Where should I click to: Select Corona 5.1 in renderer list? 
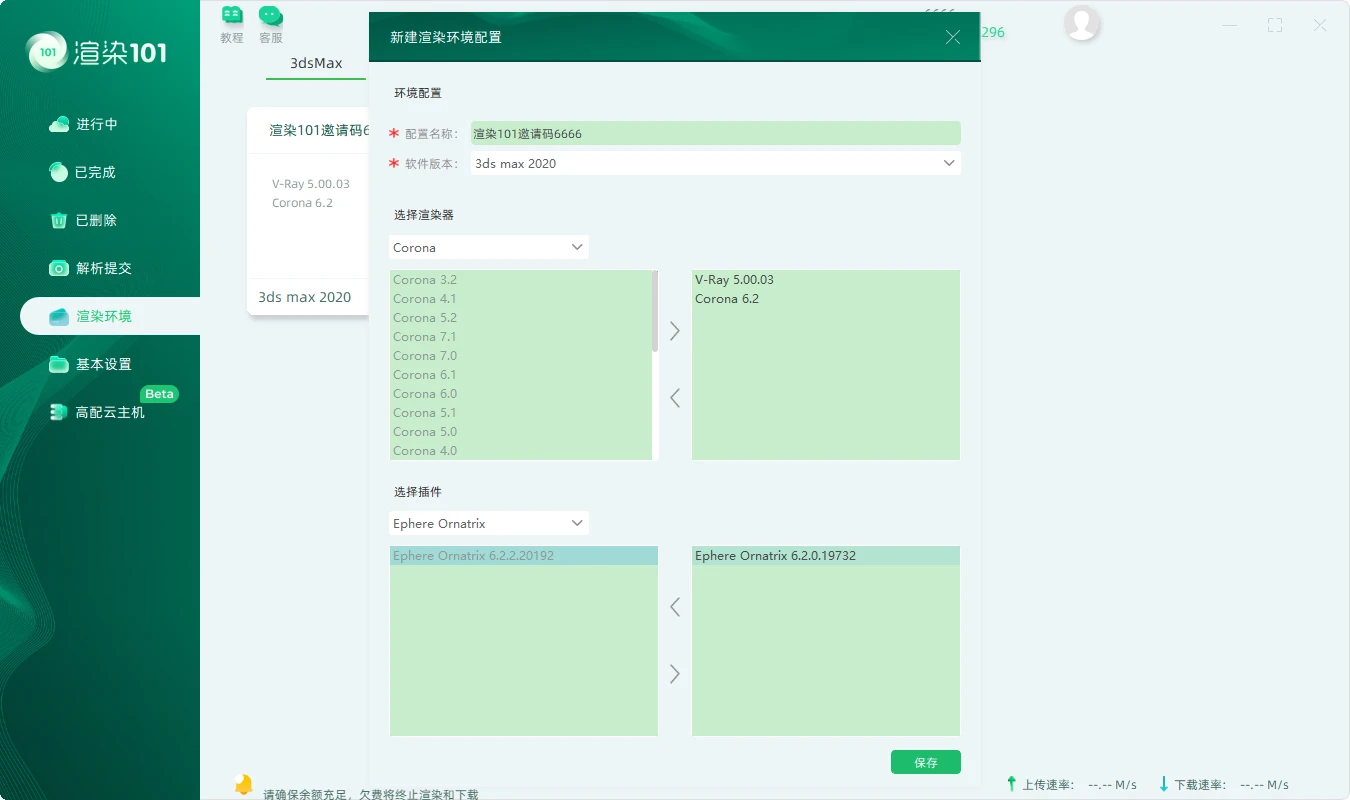pos(521,413)
